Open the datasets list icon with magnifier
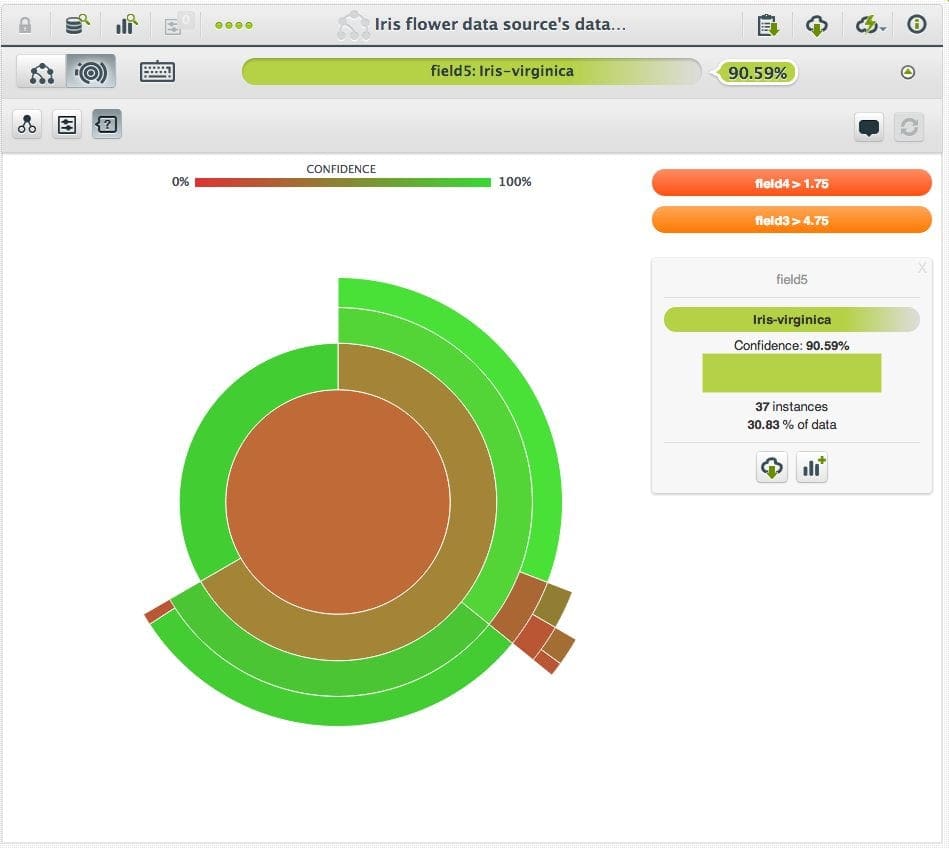Viewport: 949px width, 848px height. [x=75, y=25]
